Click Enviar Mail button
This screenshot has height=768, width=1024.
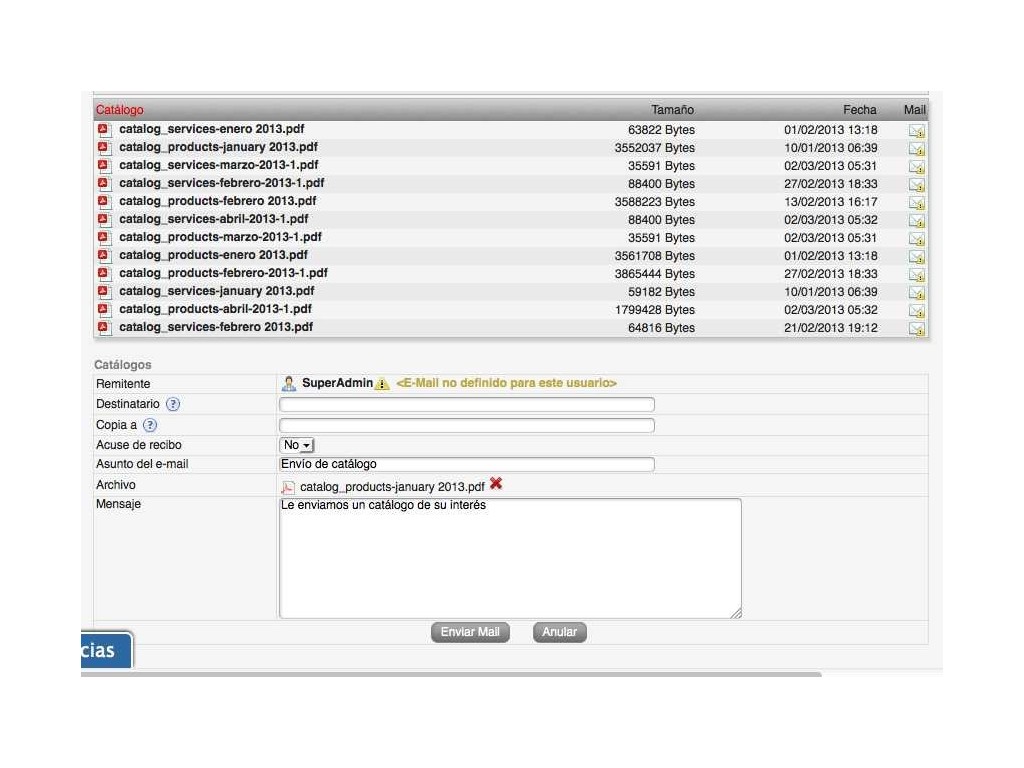coord(470,632)
